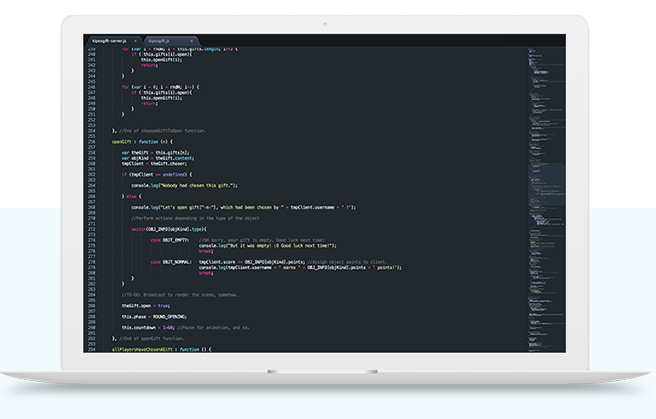
Task: Click 'this.openGift(i);' on line 248
Action: tap(161, 98)
